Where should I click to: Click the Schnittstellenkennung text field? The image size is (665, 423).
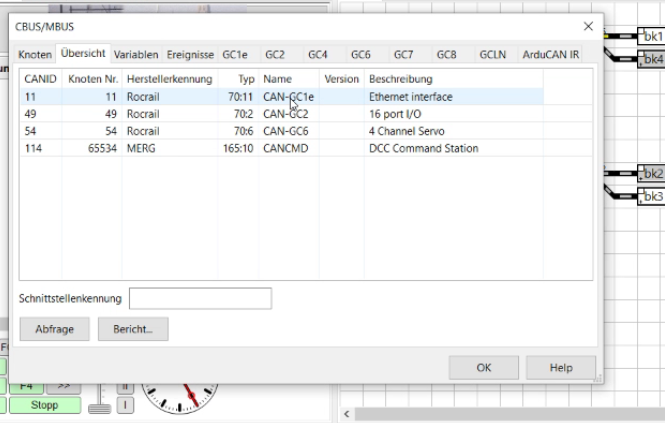pos(200,298)
